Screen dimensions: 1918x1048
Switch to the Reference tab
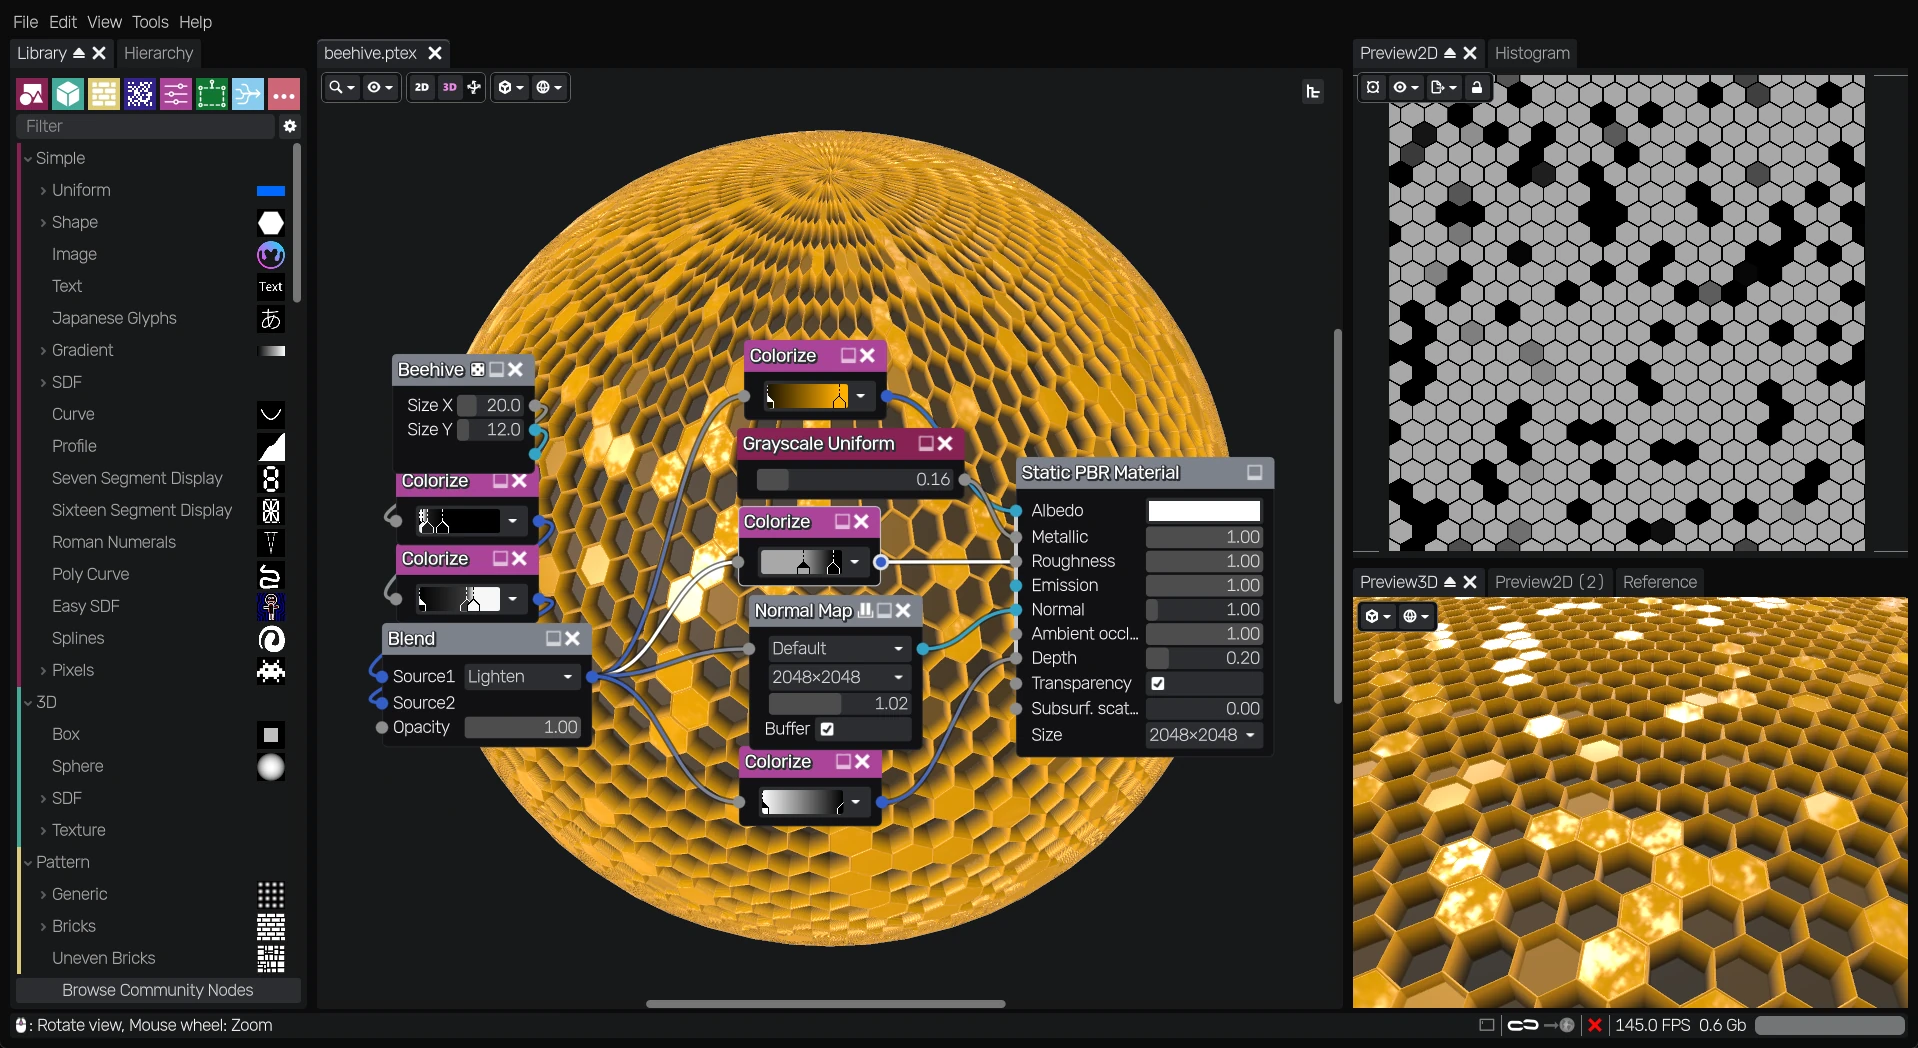point(1658,582)
